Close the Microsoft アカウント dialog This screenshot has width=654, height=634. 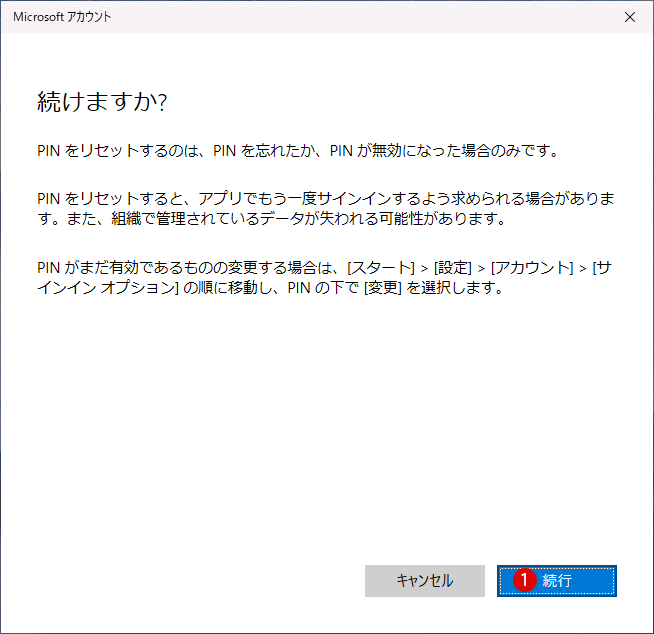(x=630, y=17)
